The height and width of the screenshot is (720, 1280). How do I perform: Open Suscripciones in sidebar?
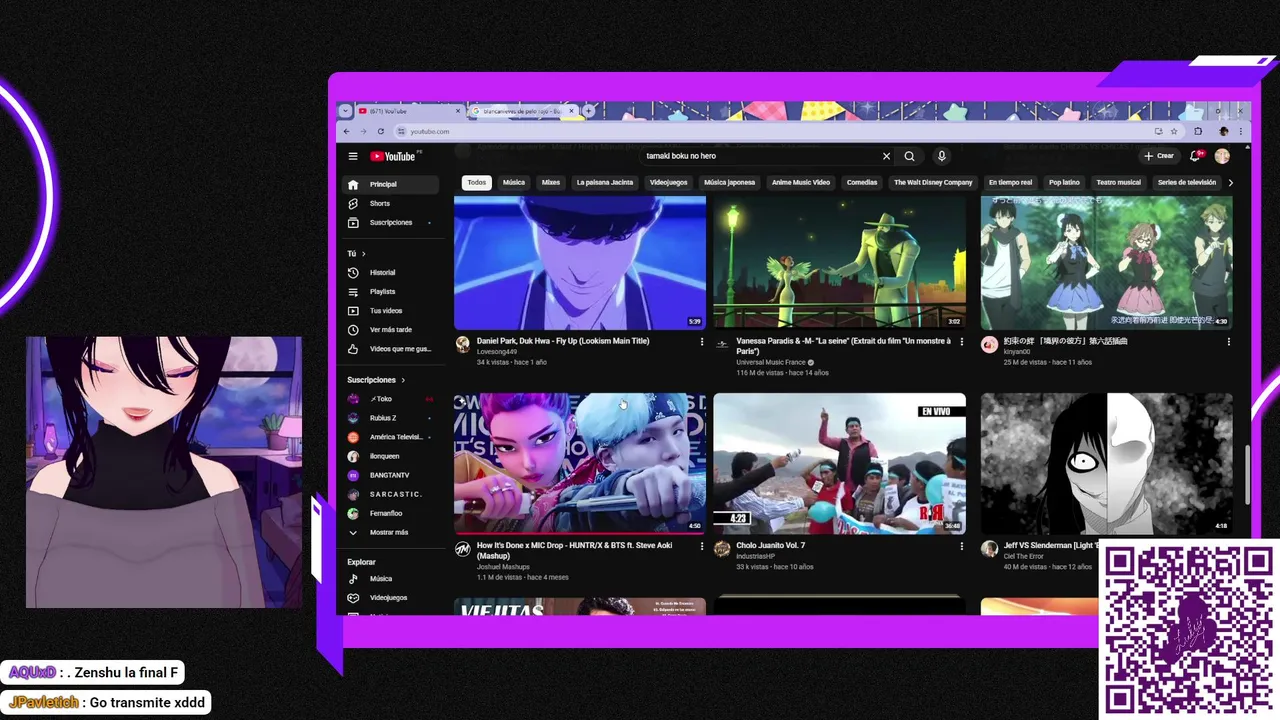coord(390,222)
